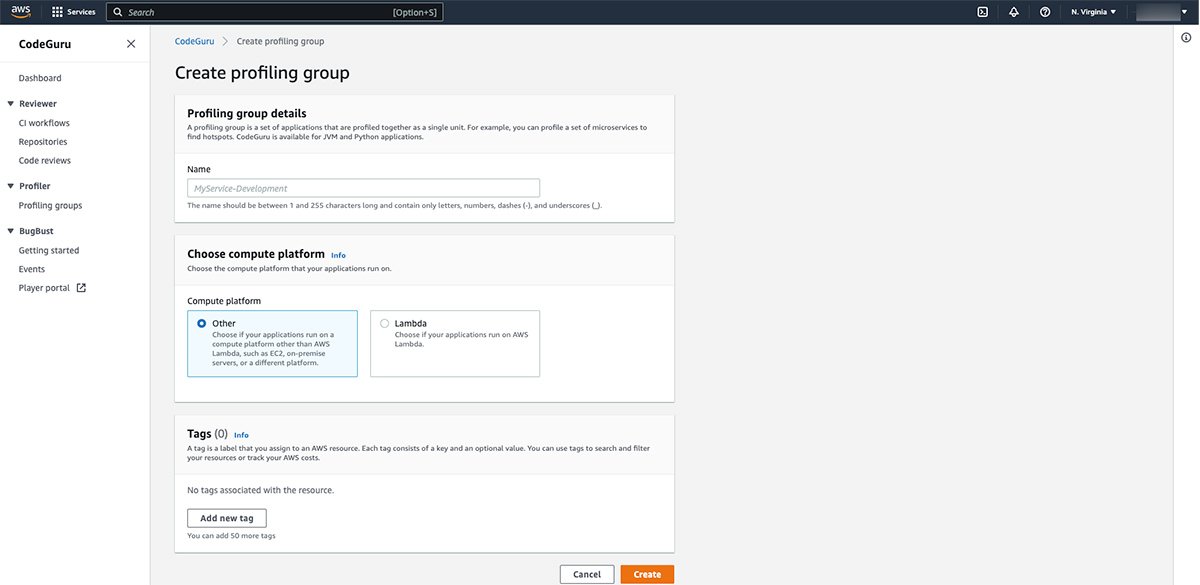Collapse the Reviewer section
1200x585 pixels.
click(10, 104)
